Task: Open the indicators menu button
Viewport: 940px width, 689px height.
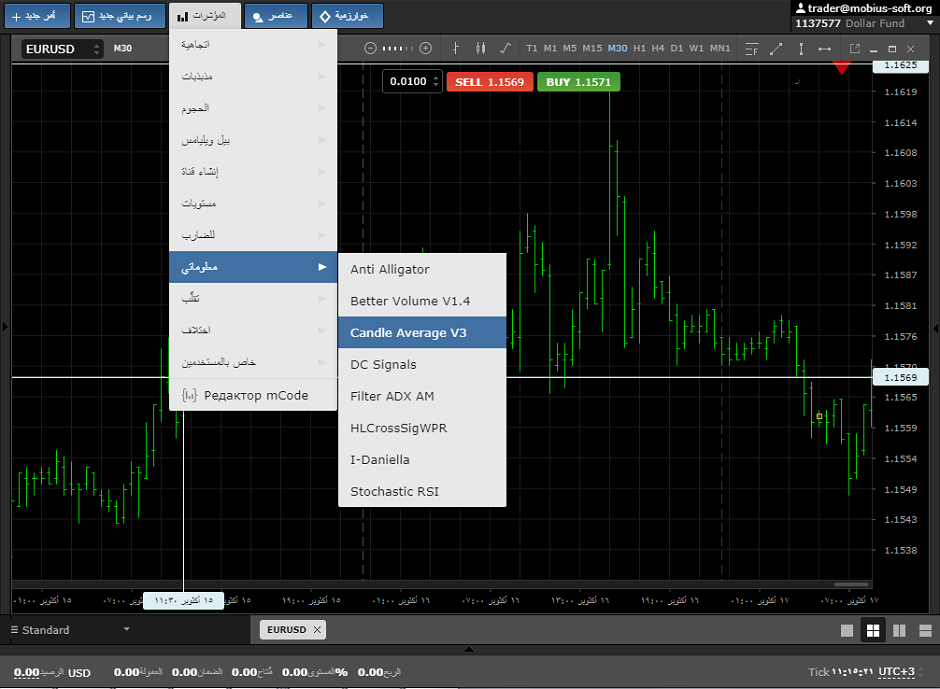Action: [205, 16]
